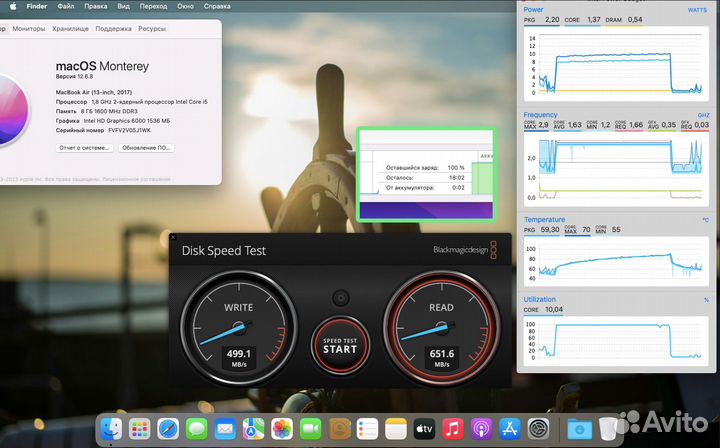Switch to the Поддержка tab
Screen dimensions: 720x448
tap(113, 28)
